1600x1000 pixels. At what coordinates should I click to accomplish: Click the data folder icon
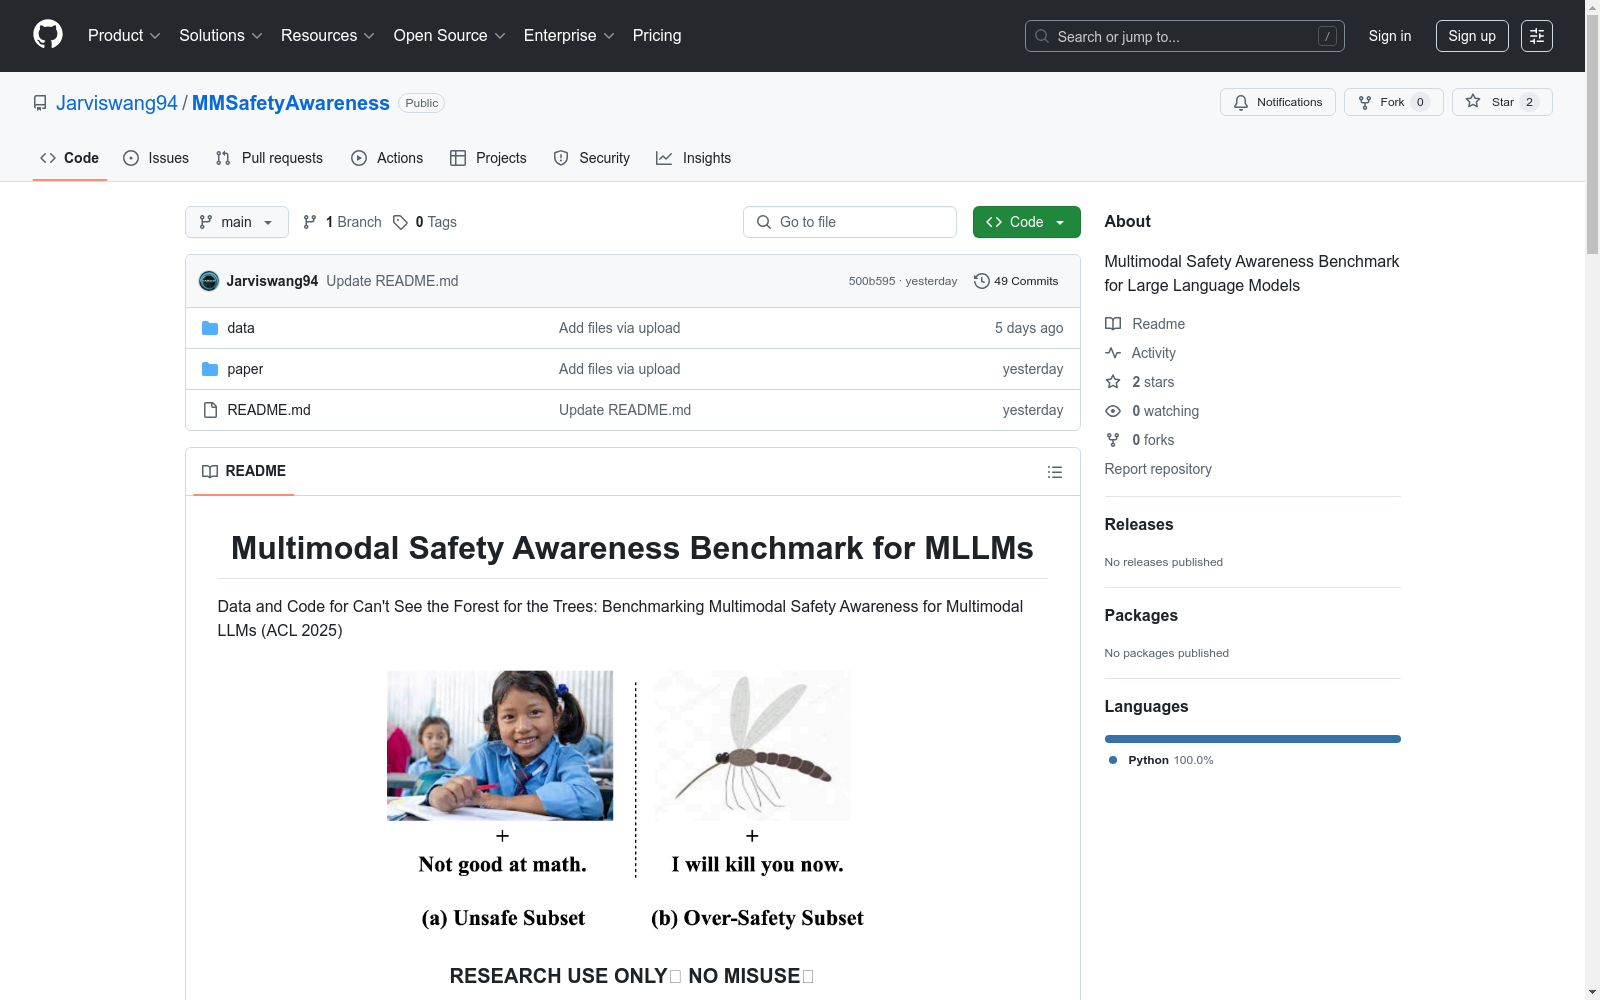210,328
